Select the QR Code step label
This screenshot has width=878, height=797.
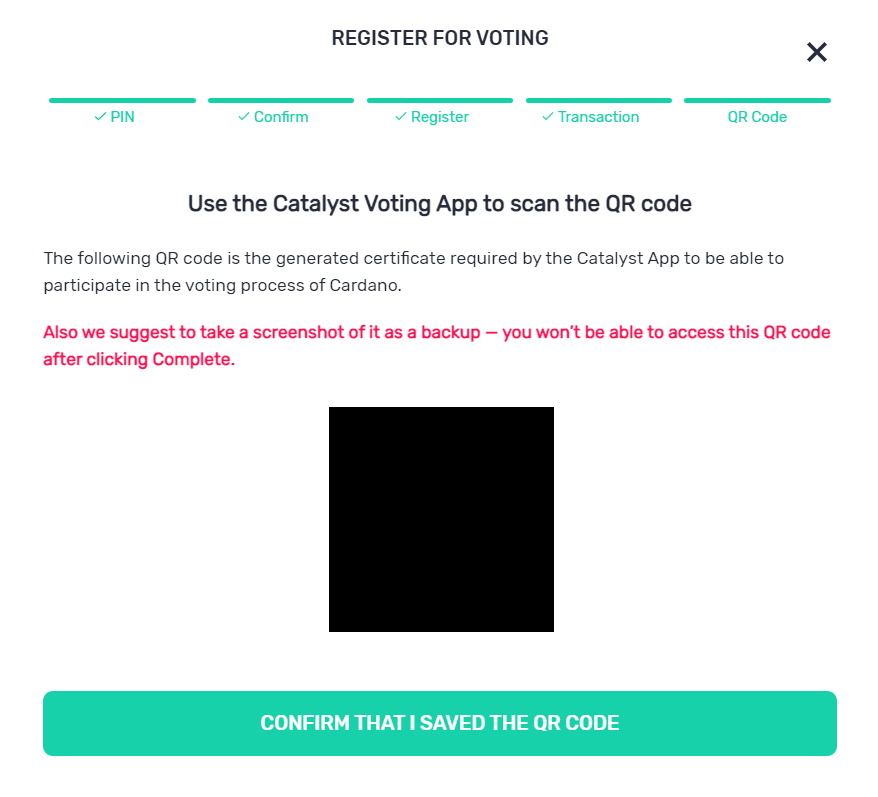757,117
